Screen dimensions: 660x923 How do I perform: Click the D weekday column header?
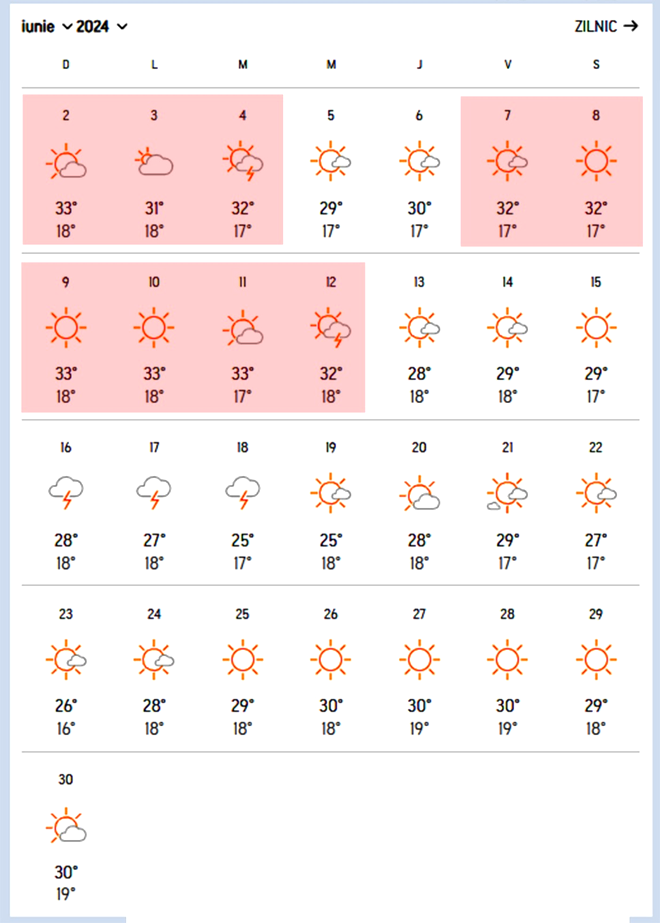pyautogui.click(x=66, y=65)
